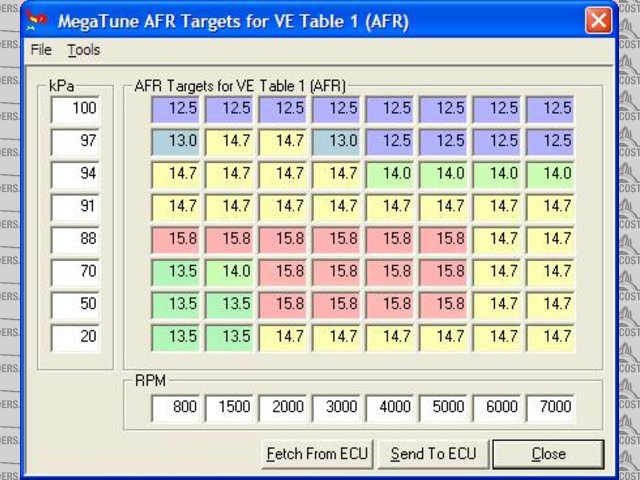Image resolution: width=640 pixels, height=480 pixels.
Task: Select AFR cell 14.7 at 97 kPa, 2000 RPM
Action: (x=282, y=142)
